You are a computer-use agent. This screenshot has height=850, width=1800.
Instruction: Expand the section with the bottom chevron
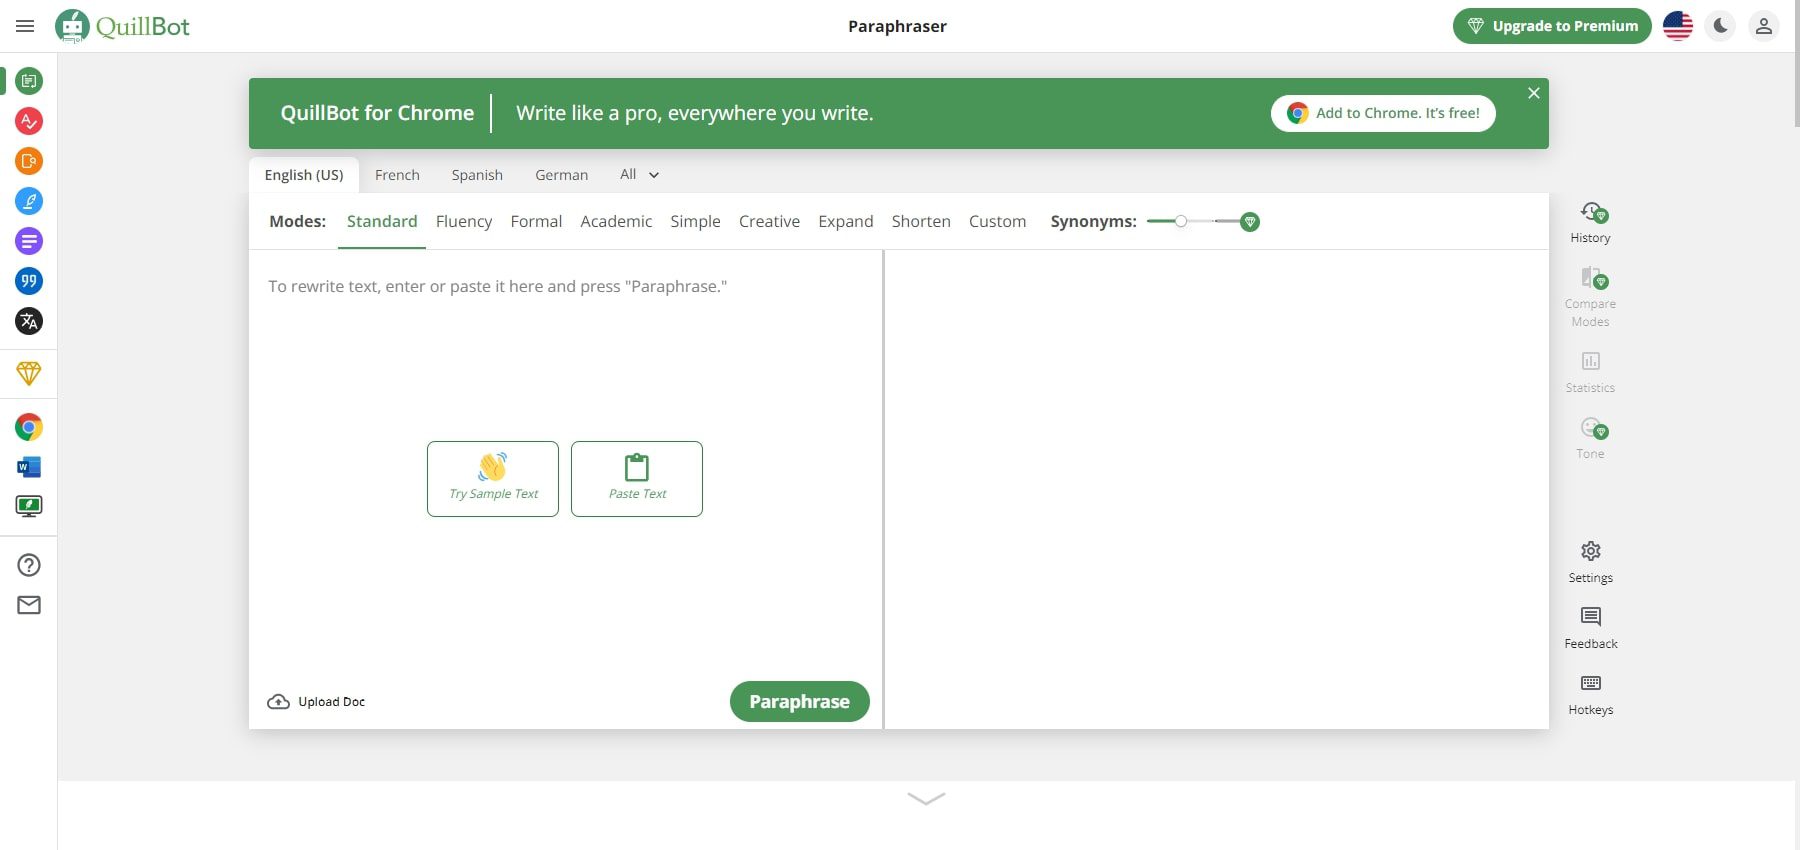(x=926, y=798)
